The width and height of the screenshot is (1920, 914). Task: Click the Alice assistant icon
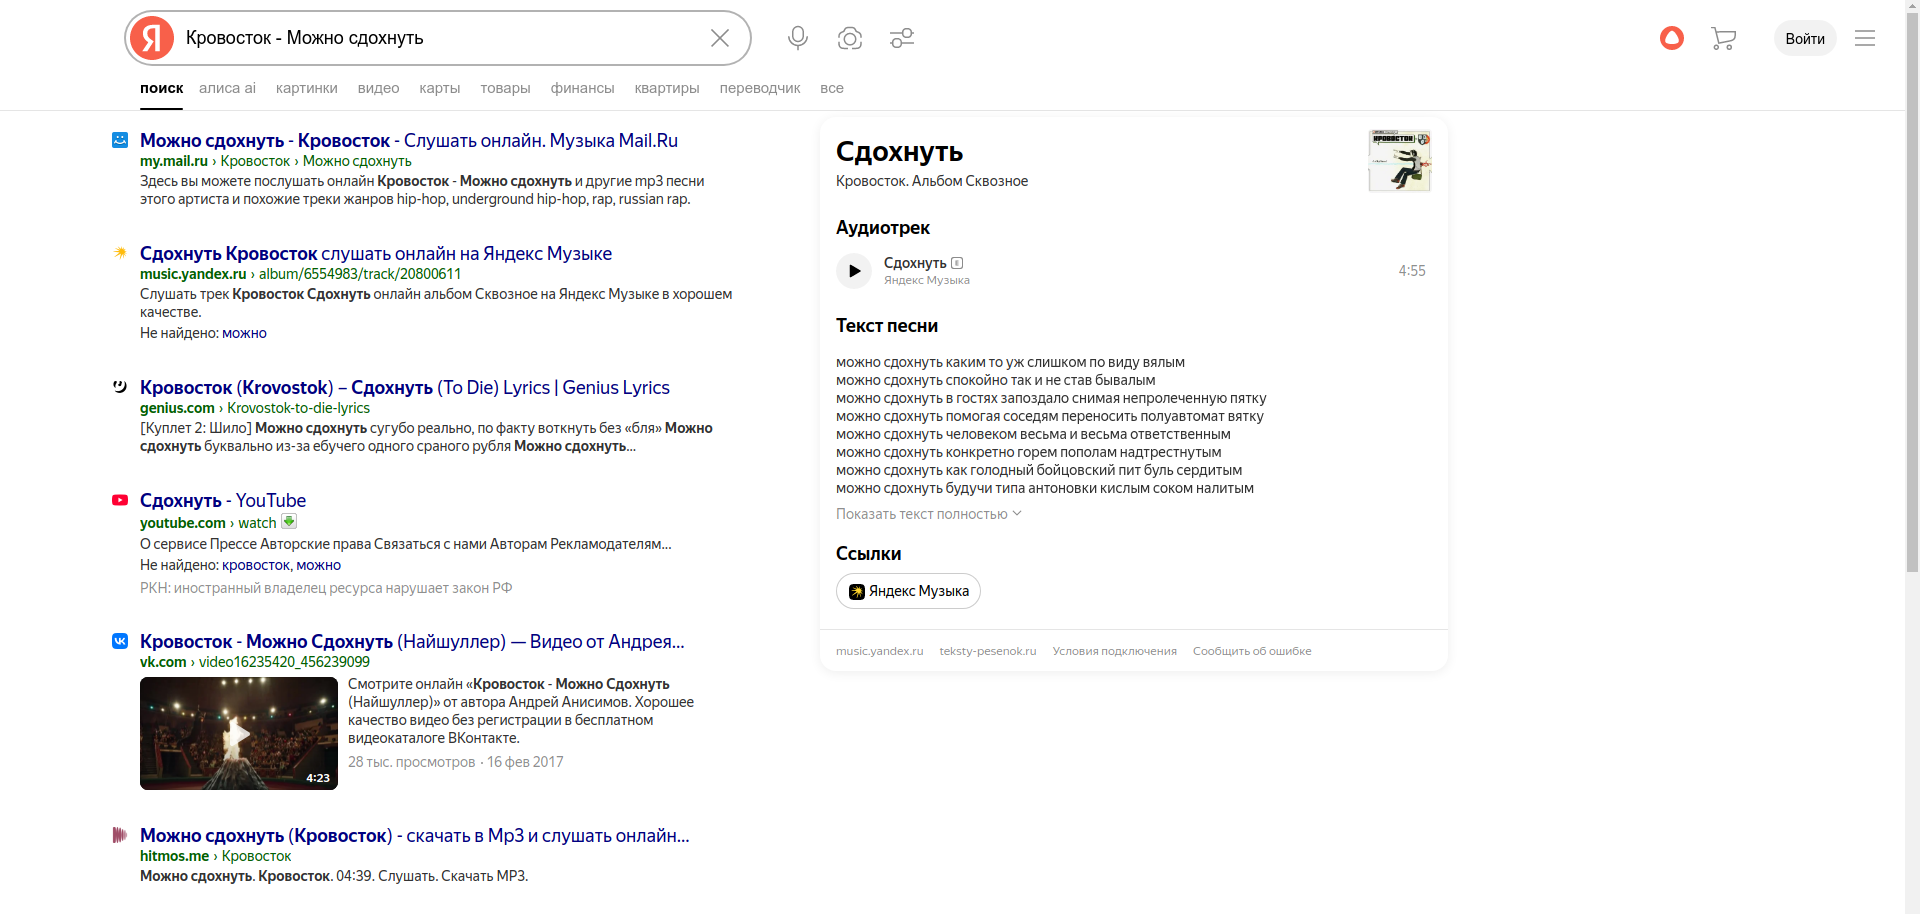coord(1672,38)
